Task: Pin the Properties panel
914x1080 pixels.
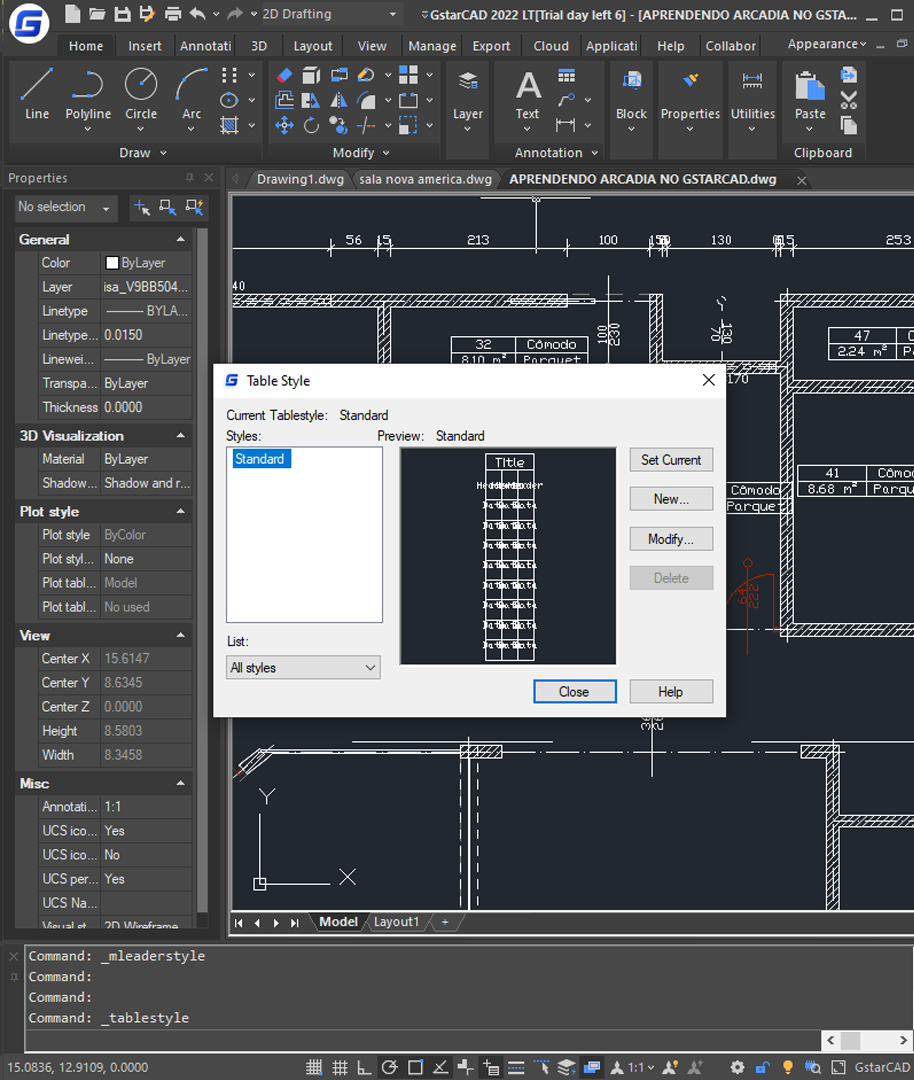Action: point(189,178)
